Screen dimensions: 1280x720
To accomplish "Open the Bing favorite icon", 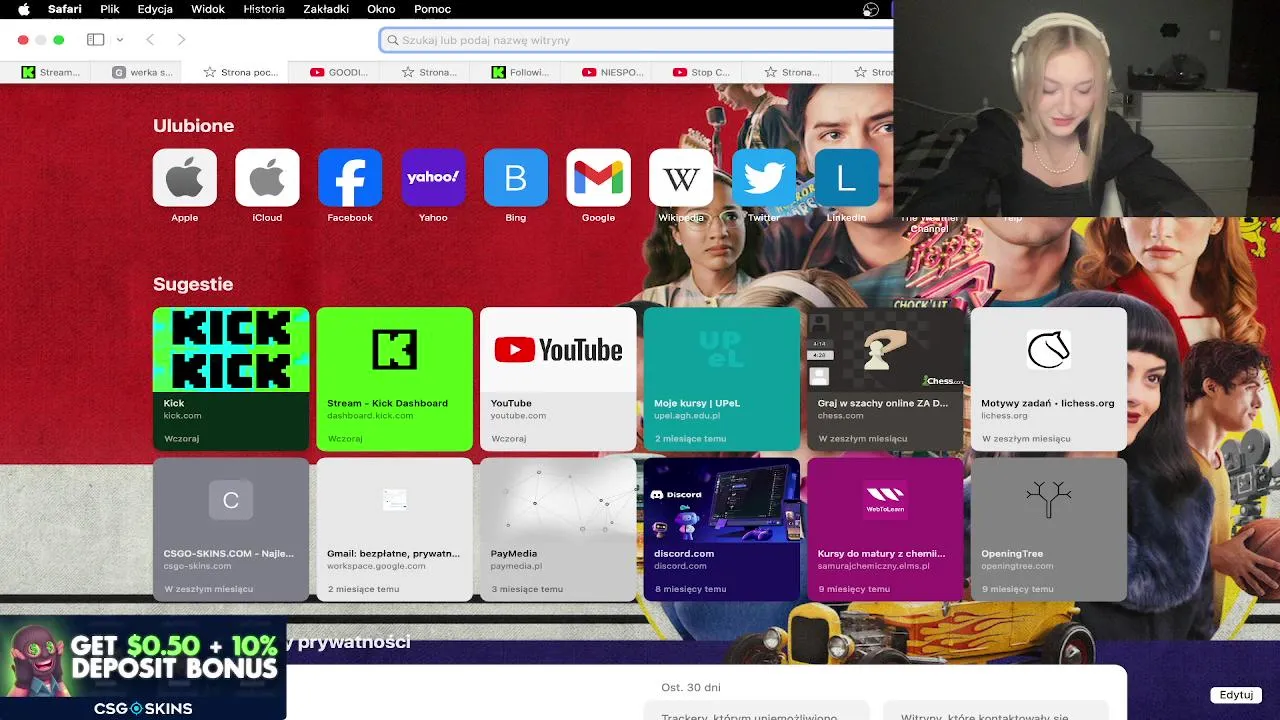I will 516,178.
